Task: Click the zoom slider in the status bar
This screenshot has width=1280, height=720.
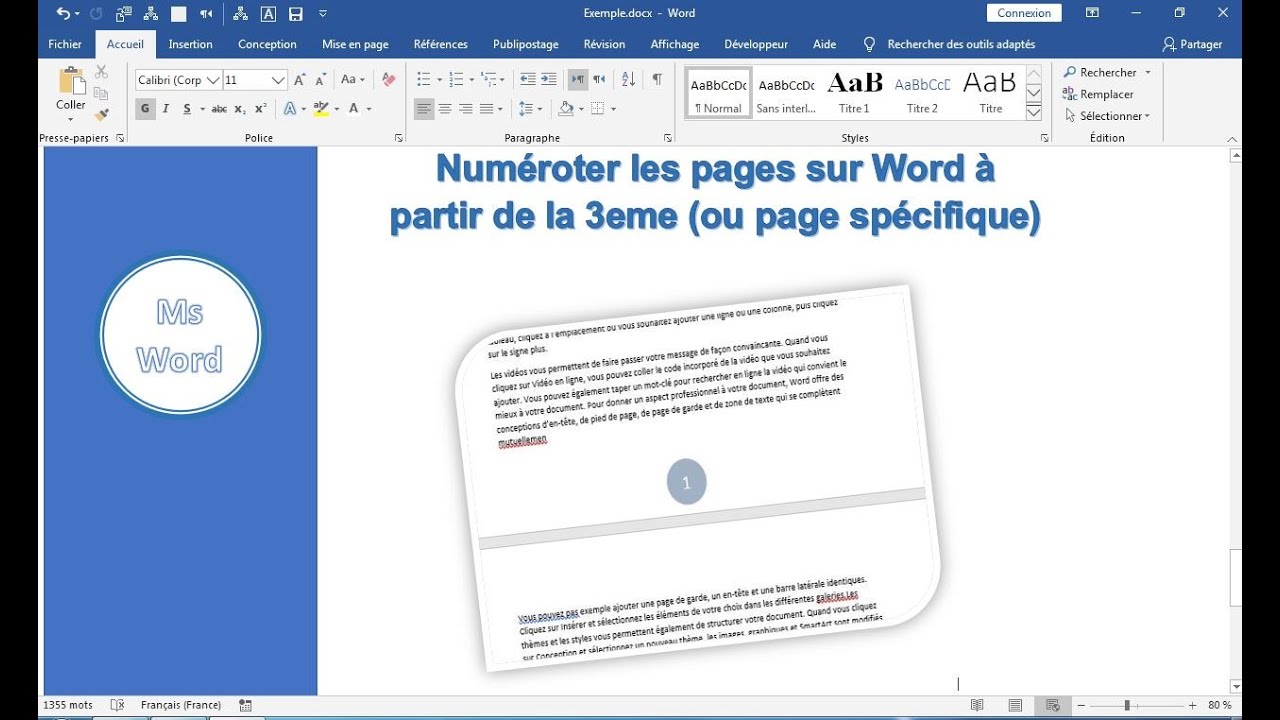Action: (1127, 706)
